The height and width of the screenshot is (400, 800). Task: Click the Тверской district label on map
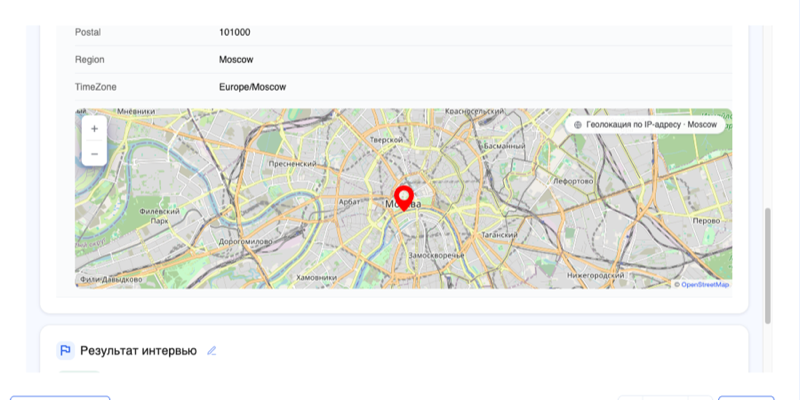tap(386, 139)
